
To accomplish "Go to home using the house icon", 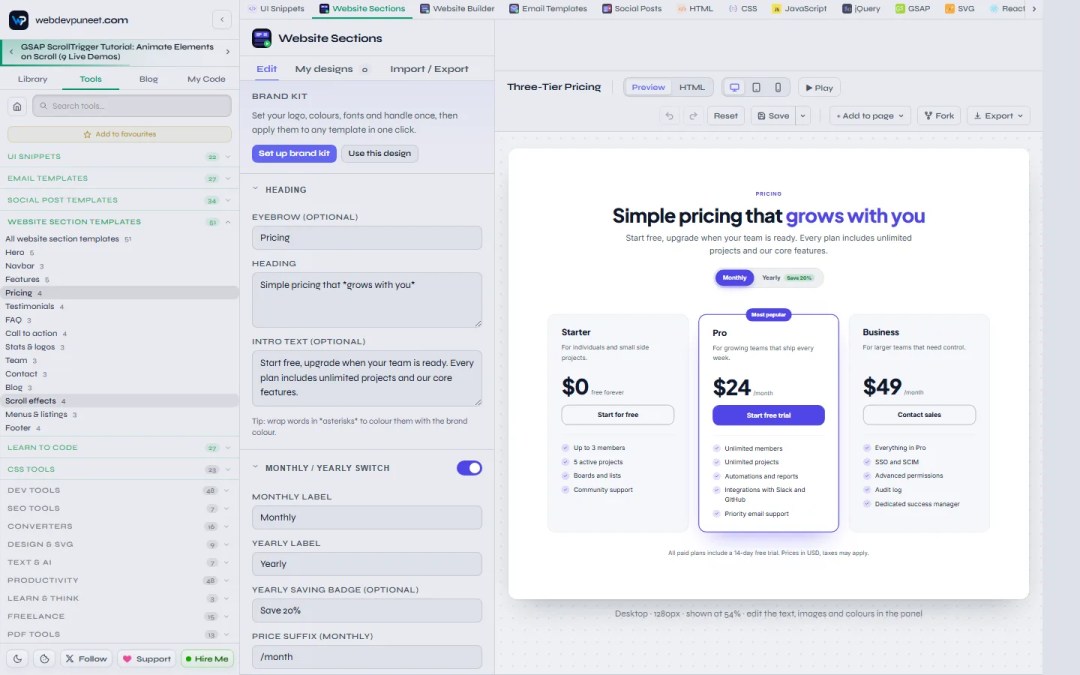I will pos(17,106).
